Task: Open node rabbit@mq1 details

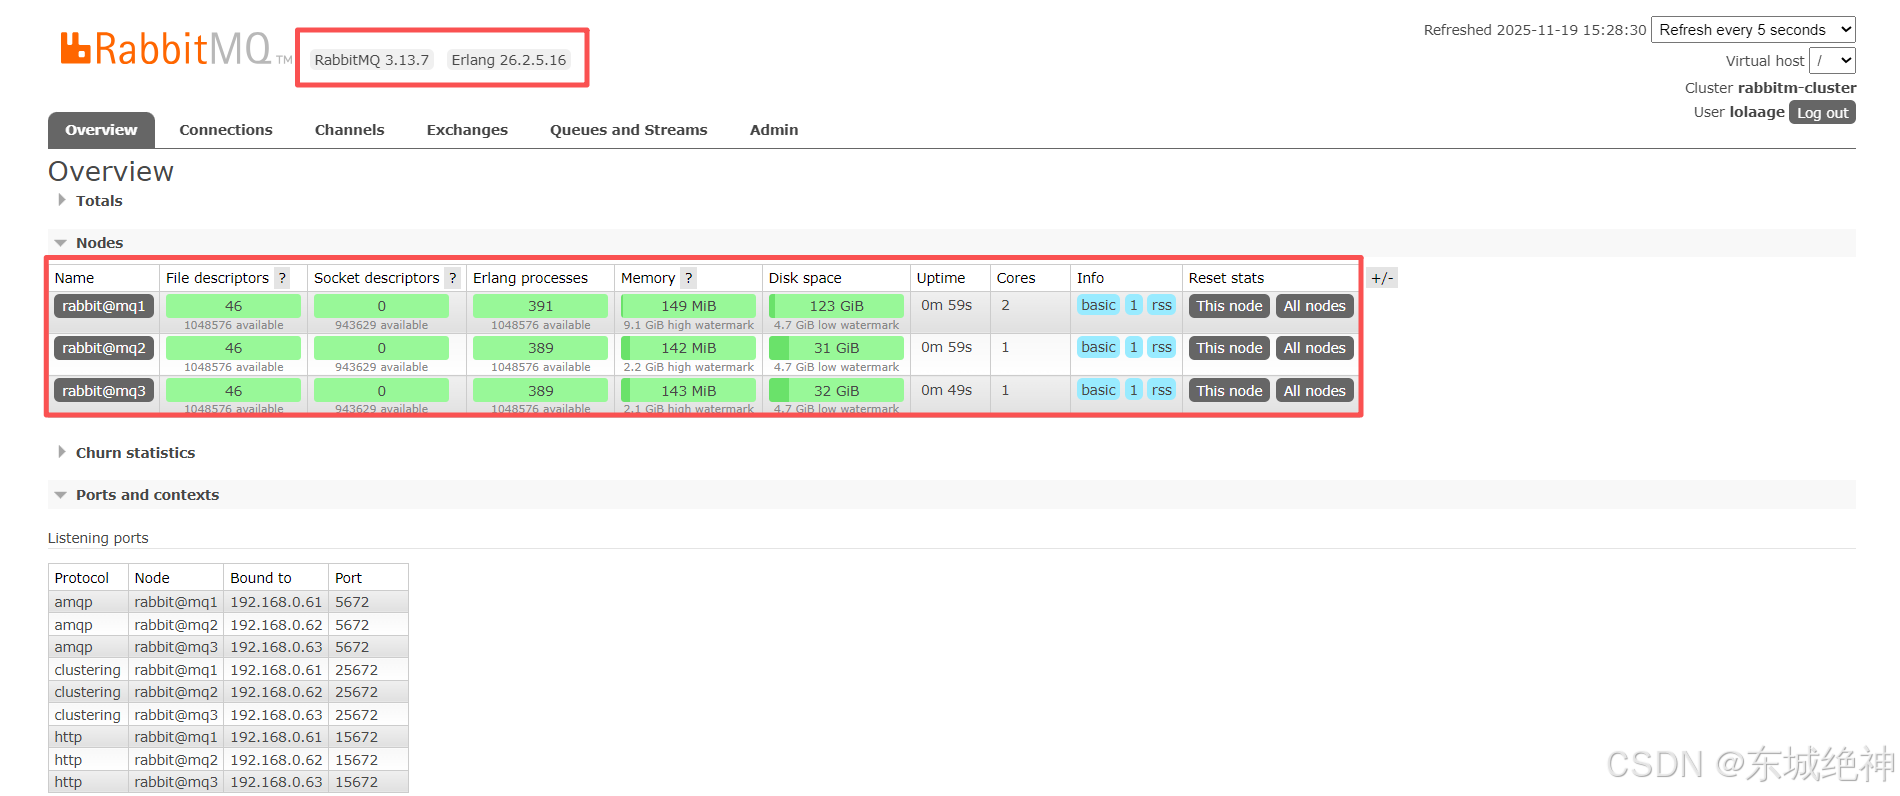Action: 104,306
